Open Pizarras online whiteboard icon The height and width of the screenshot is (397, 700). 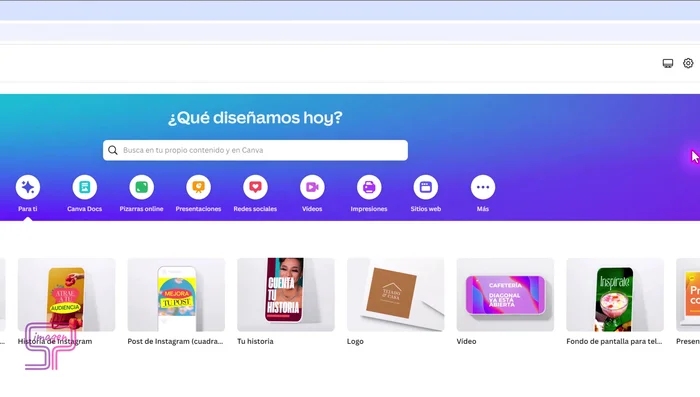tap(142, 187)
